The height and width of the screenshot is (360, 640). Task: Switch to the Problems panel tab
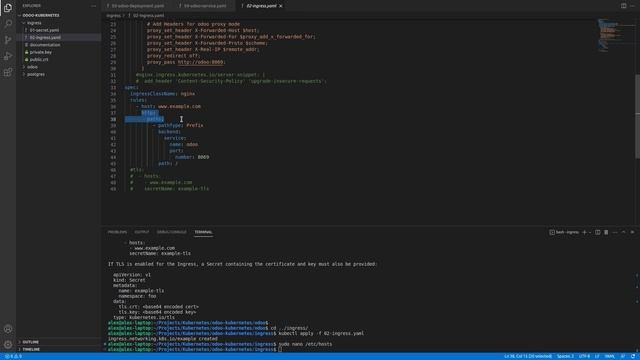(117, 232)
